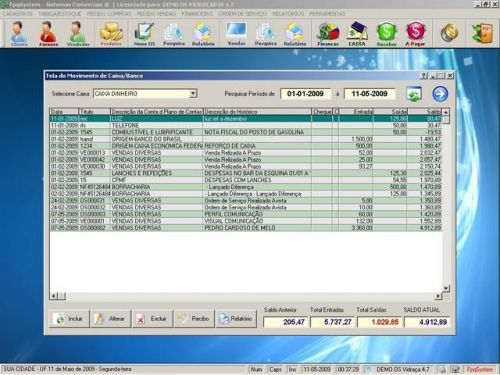Select the COMBUSTÍVEL E LUBRIFICANTE row
This screenshot has height=375, width=500.
[x=246, y=132]
